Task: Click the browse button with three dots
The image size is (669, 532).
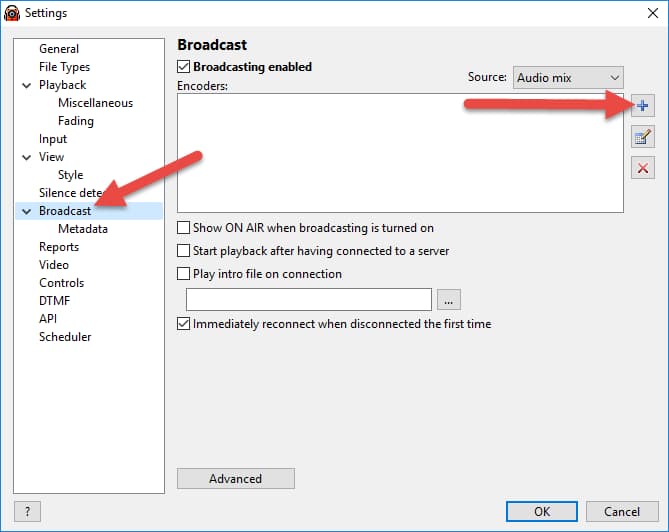Action: (449, 299)
